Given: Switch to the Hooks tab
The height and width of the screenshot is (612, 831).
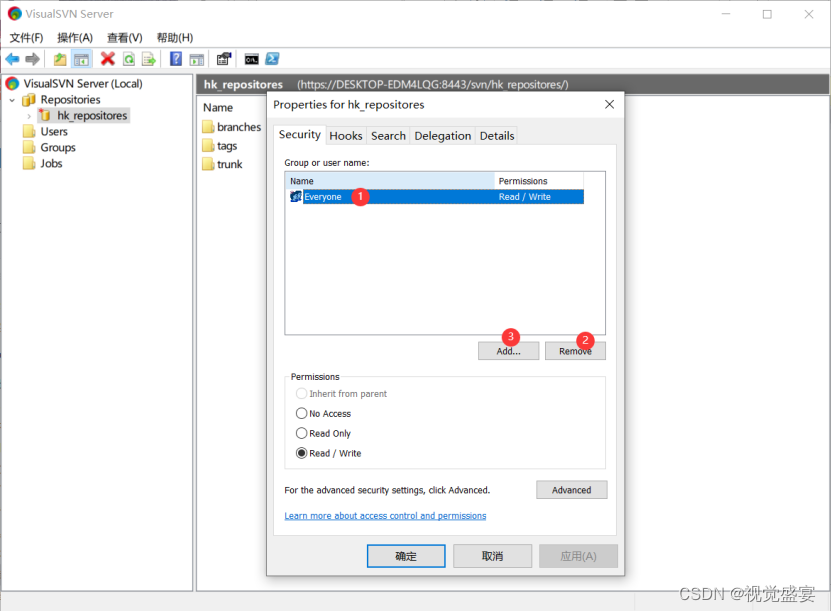Looking at the screenshot, I should (346, 136).
